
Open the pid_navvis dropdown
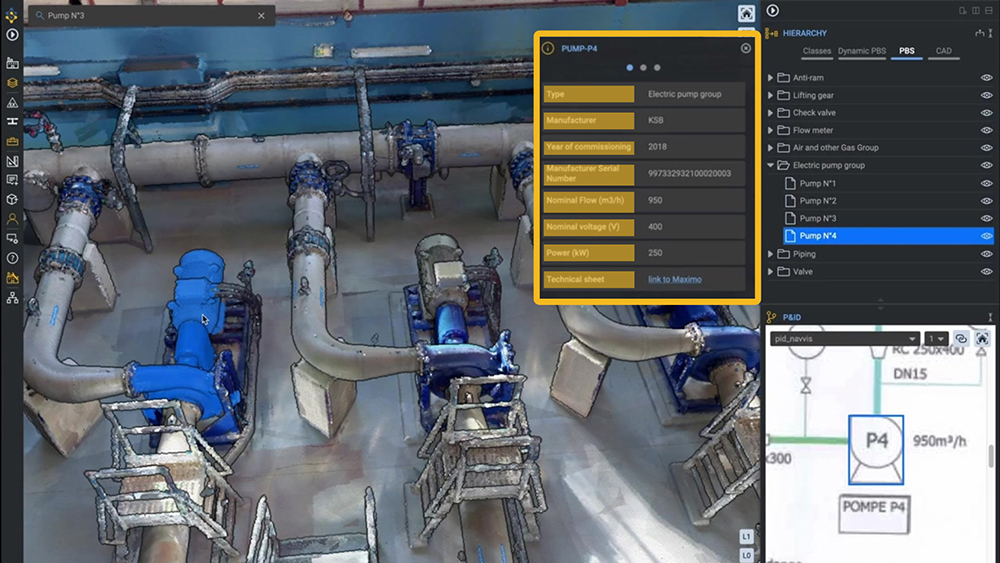843,339
